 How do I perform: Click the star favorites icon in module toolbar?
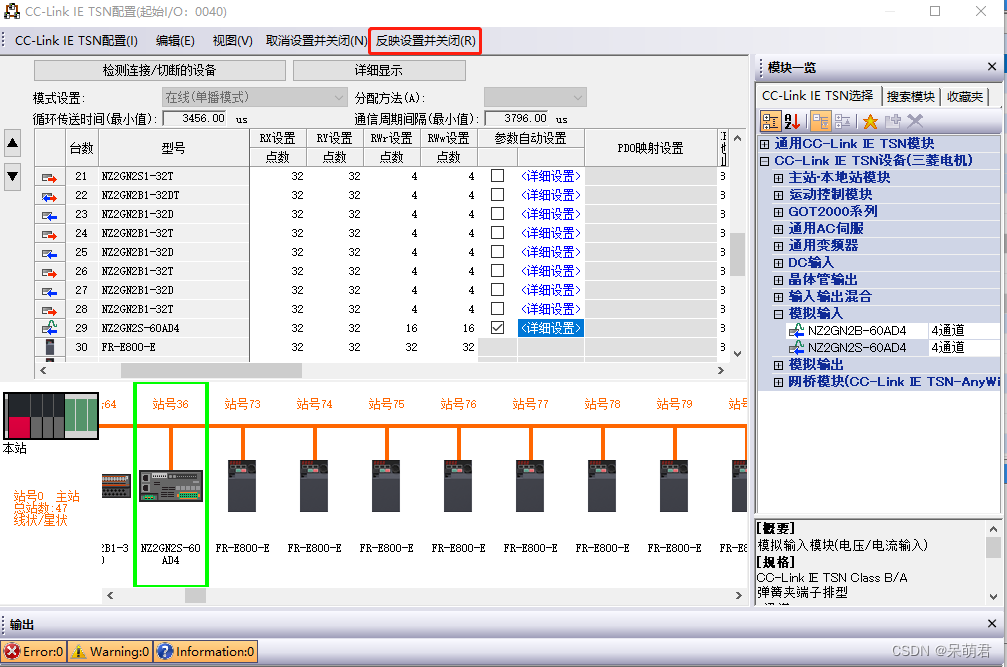(870, 121)
